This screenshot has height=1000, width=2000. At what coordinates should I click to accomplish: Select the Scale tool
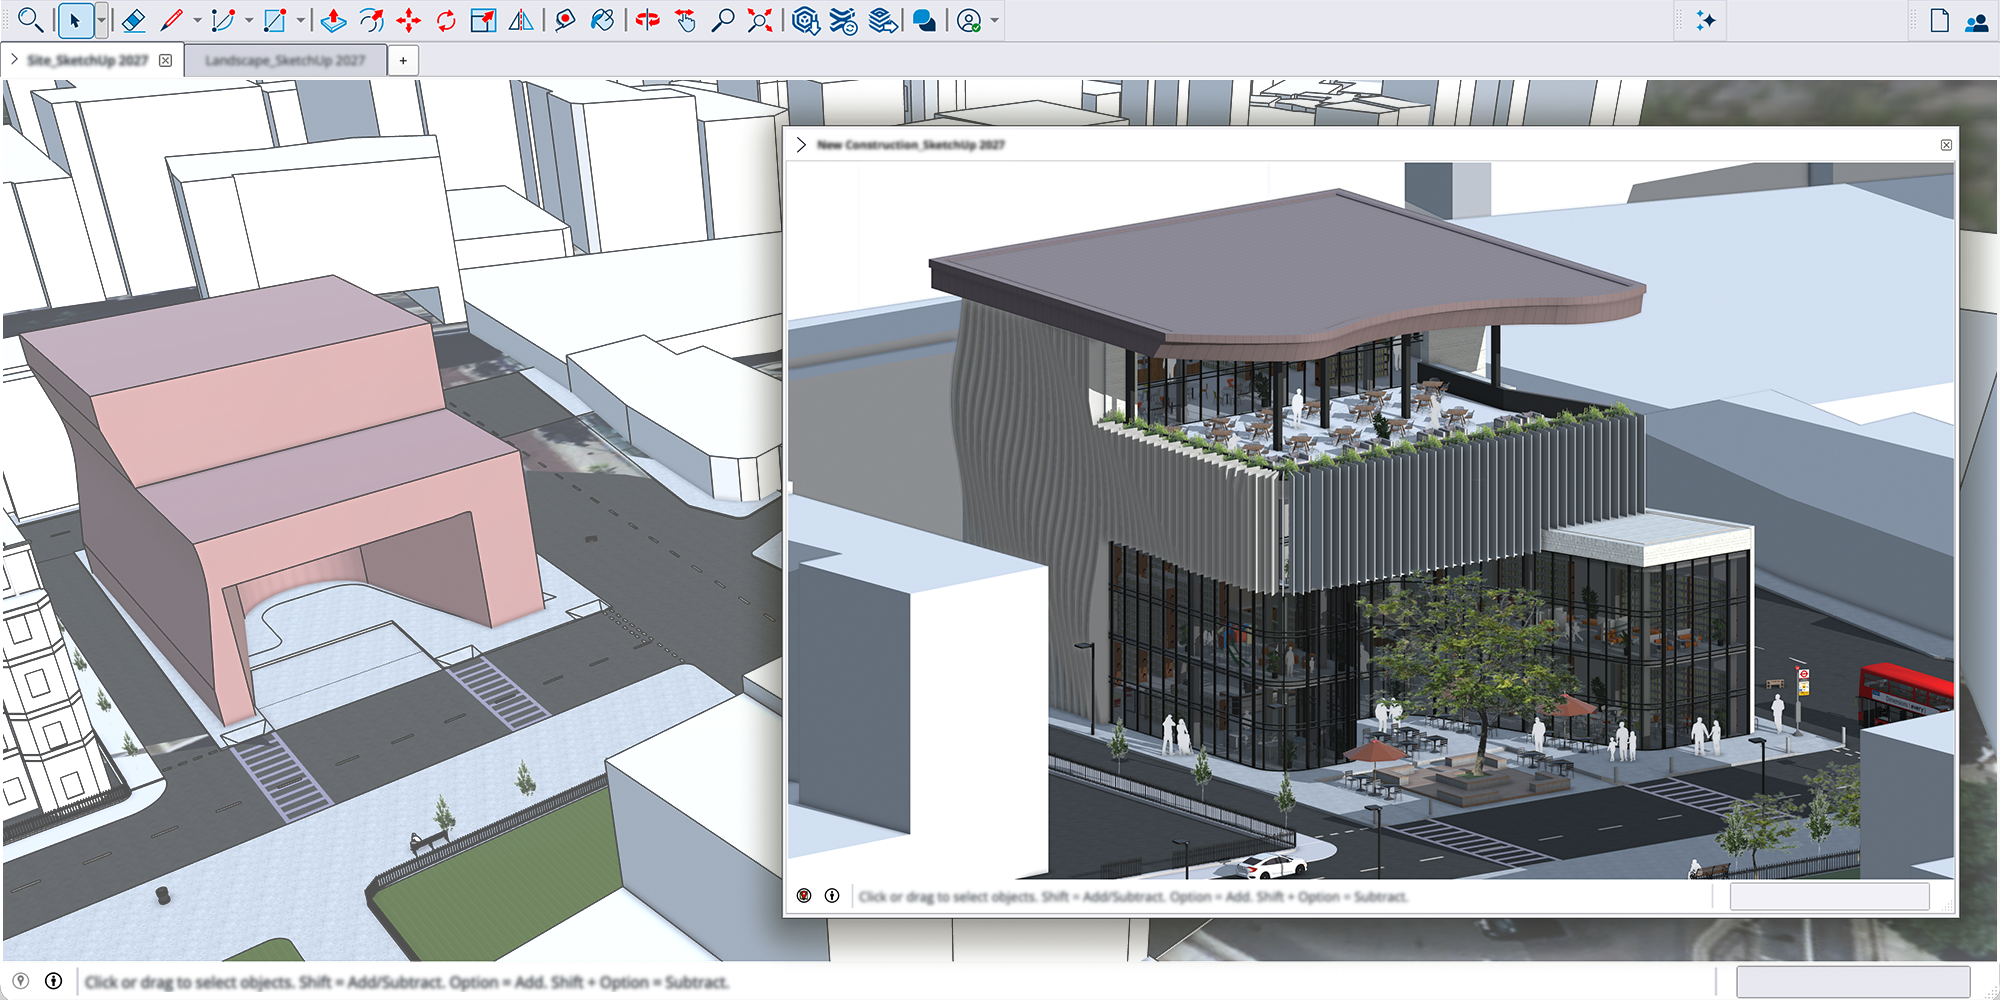pyautogui.click(x=484, y=20)
